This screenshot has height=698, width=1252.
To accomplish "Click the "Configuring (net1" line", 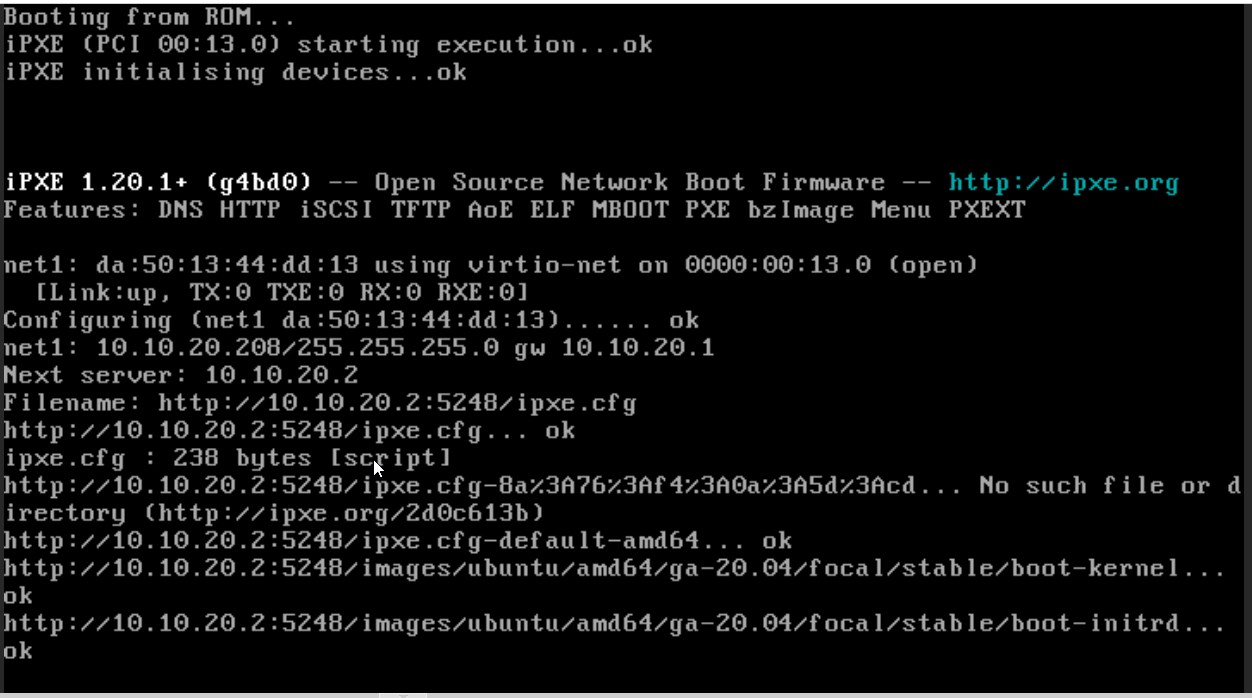I will pyautogui.click(x=350, y=321).
